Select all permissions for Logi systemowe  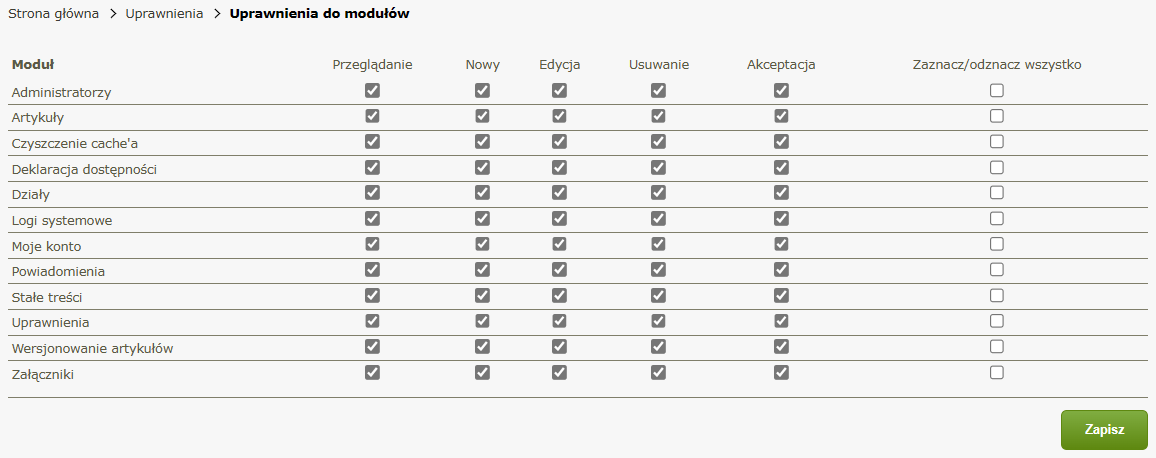coord(996,218)
